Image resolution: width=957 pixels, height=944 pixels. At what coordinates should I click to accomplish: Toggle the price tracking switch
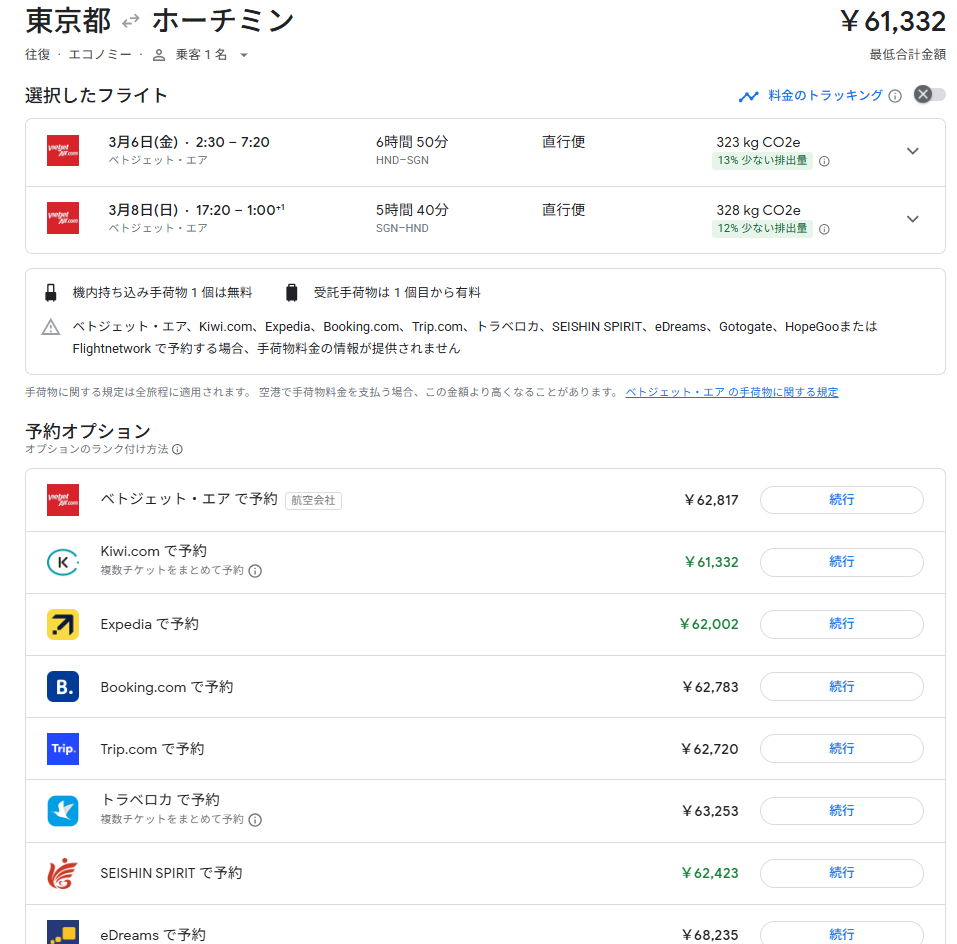coord(929,95)
